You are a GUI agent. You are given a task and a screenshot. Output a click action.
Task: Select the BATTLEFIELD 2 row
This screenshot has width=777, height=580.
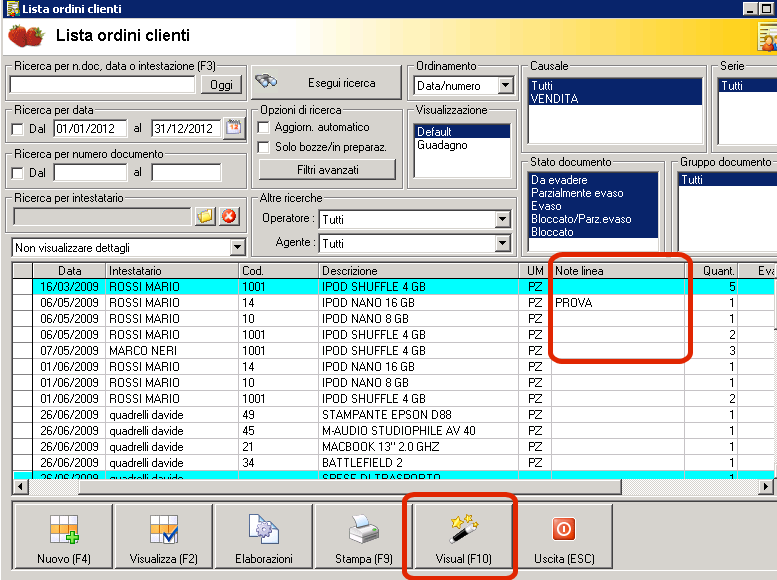coord(394,463)
